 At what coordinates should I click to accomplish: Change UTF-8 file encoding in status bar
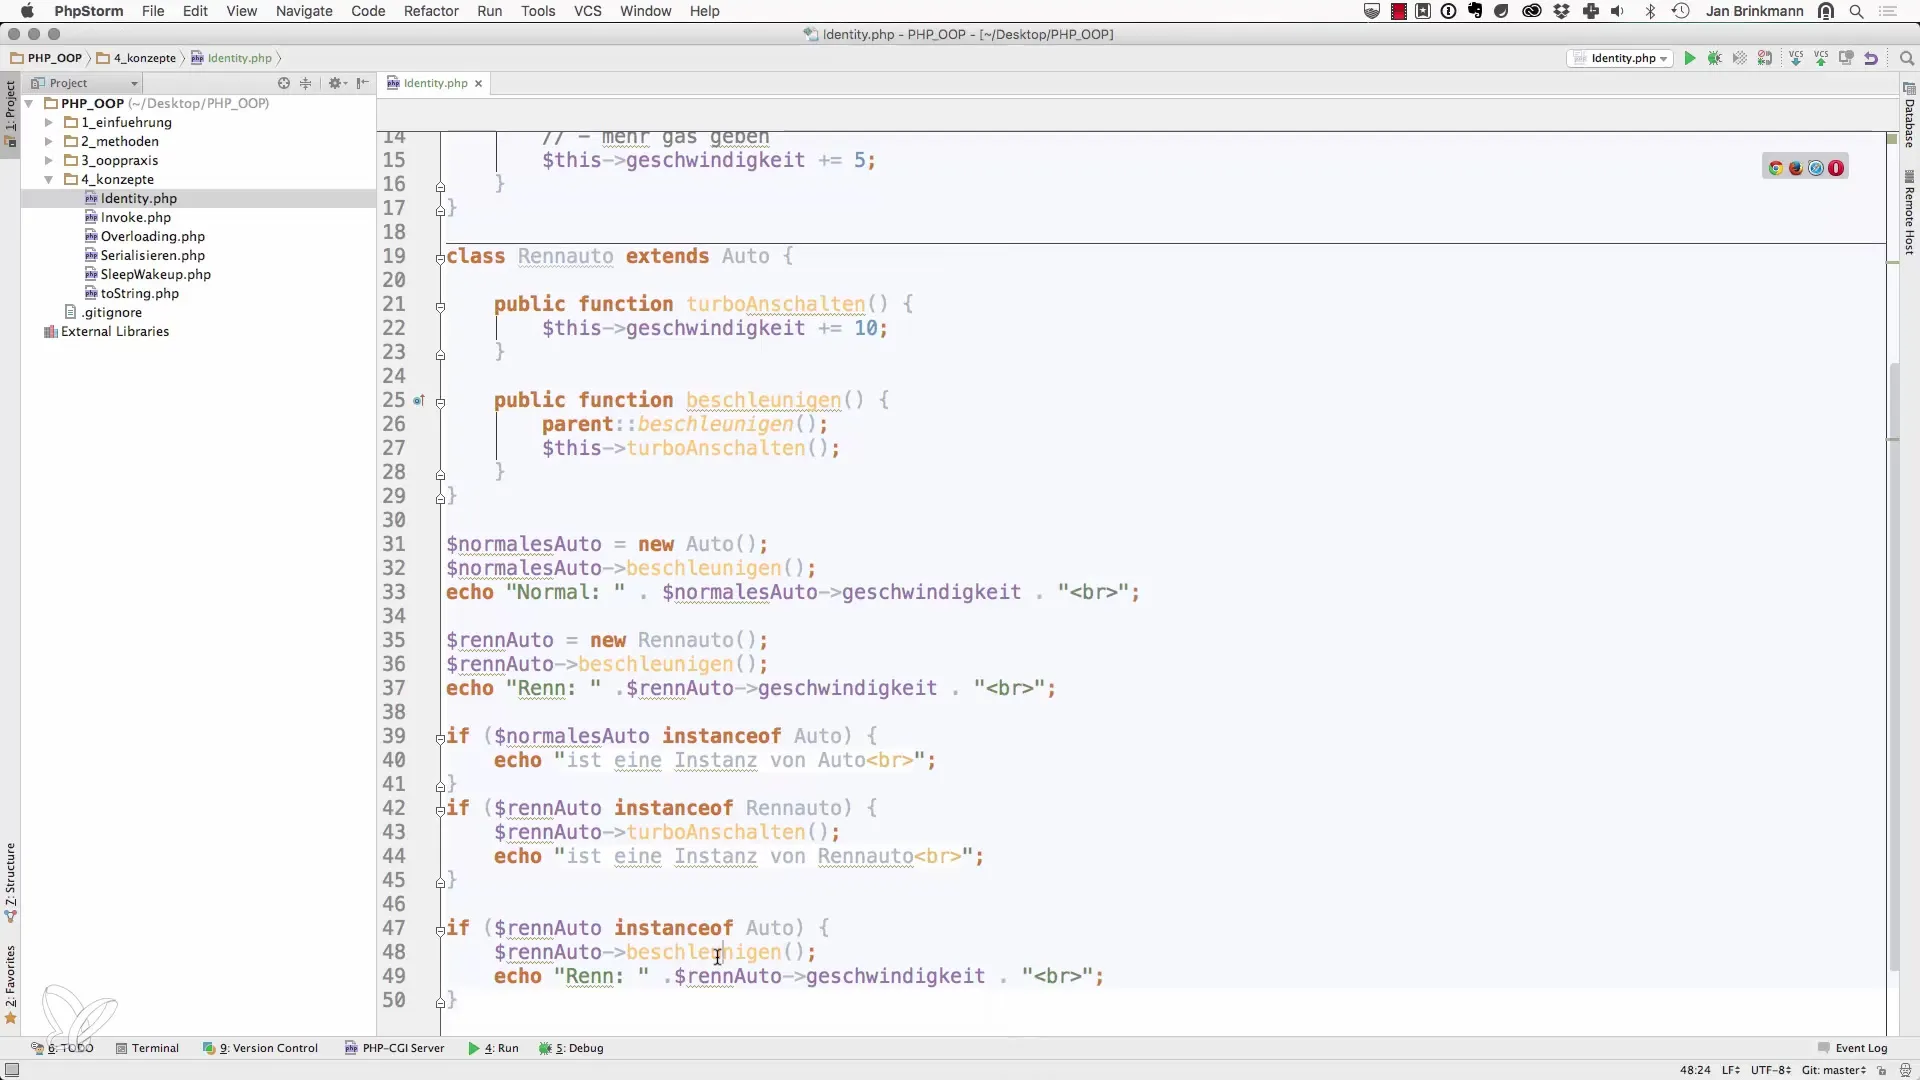pos(1770,1070)
